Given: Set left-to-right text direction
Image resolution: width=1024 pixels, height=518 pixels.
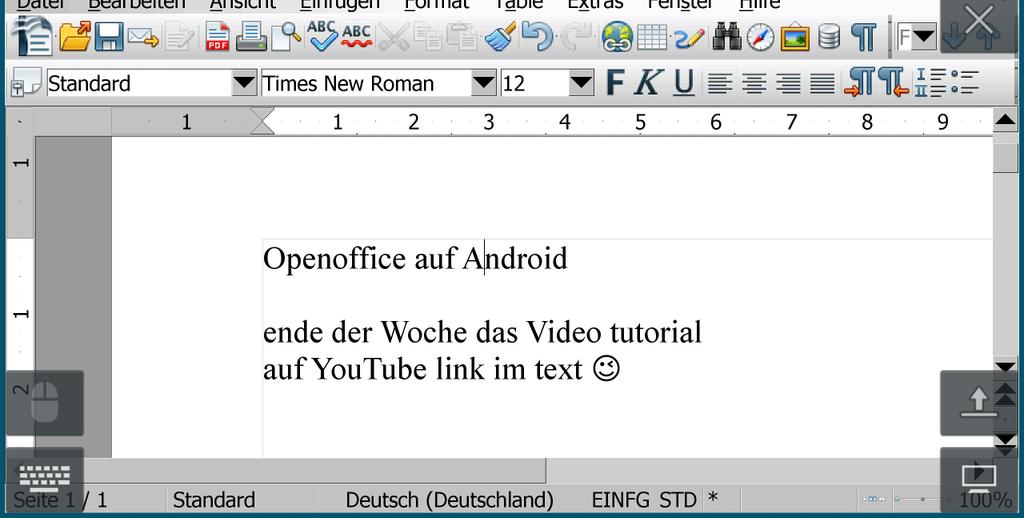Looking at the screenshot, I should 859,83.
